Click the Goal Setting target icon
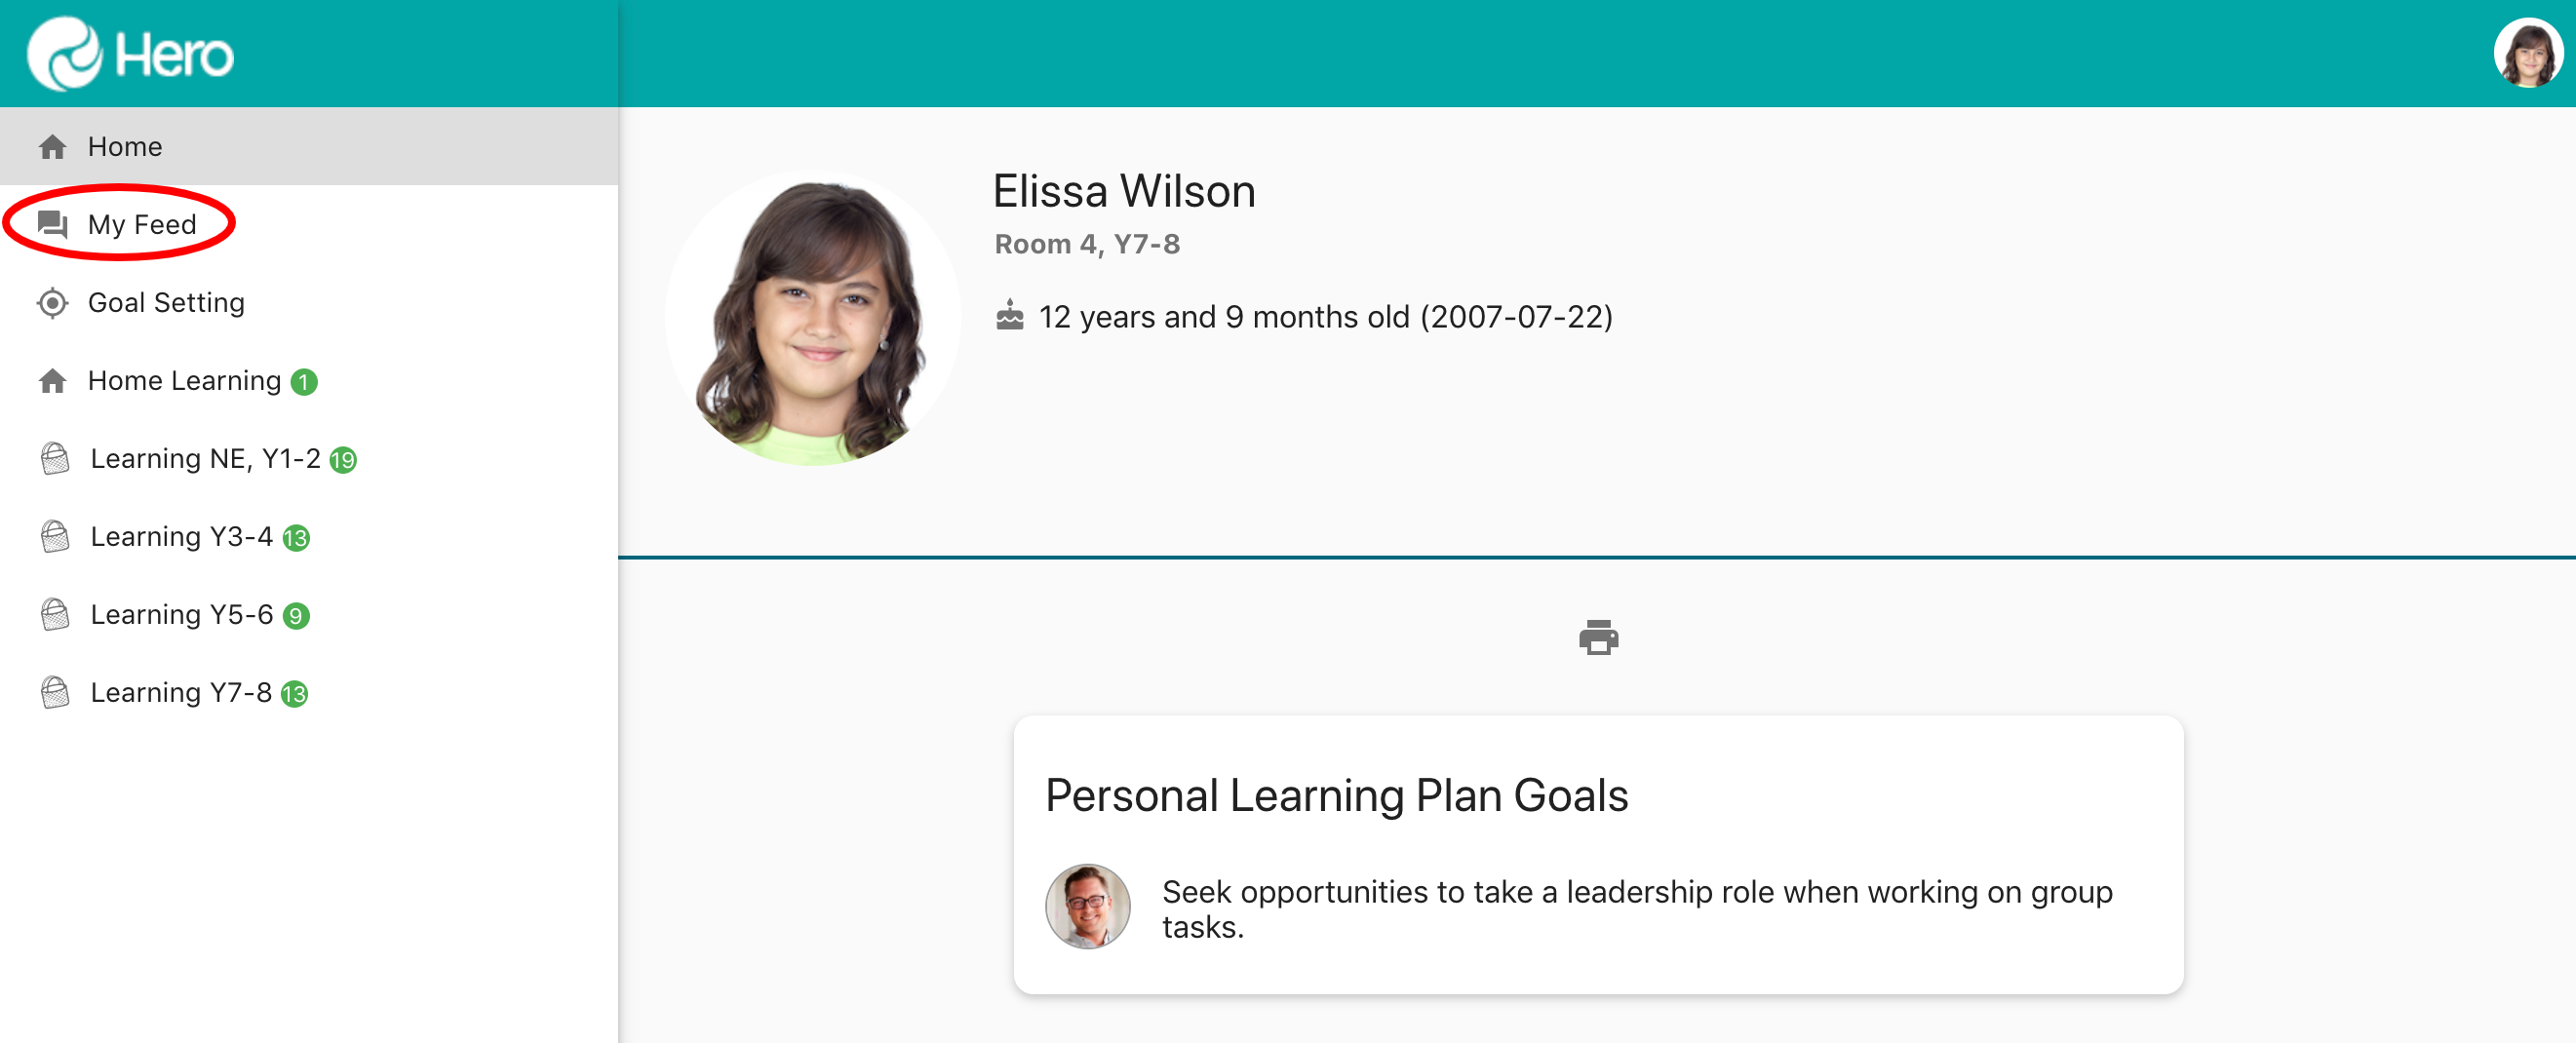 click(x=53, y=302)
